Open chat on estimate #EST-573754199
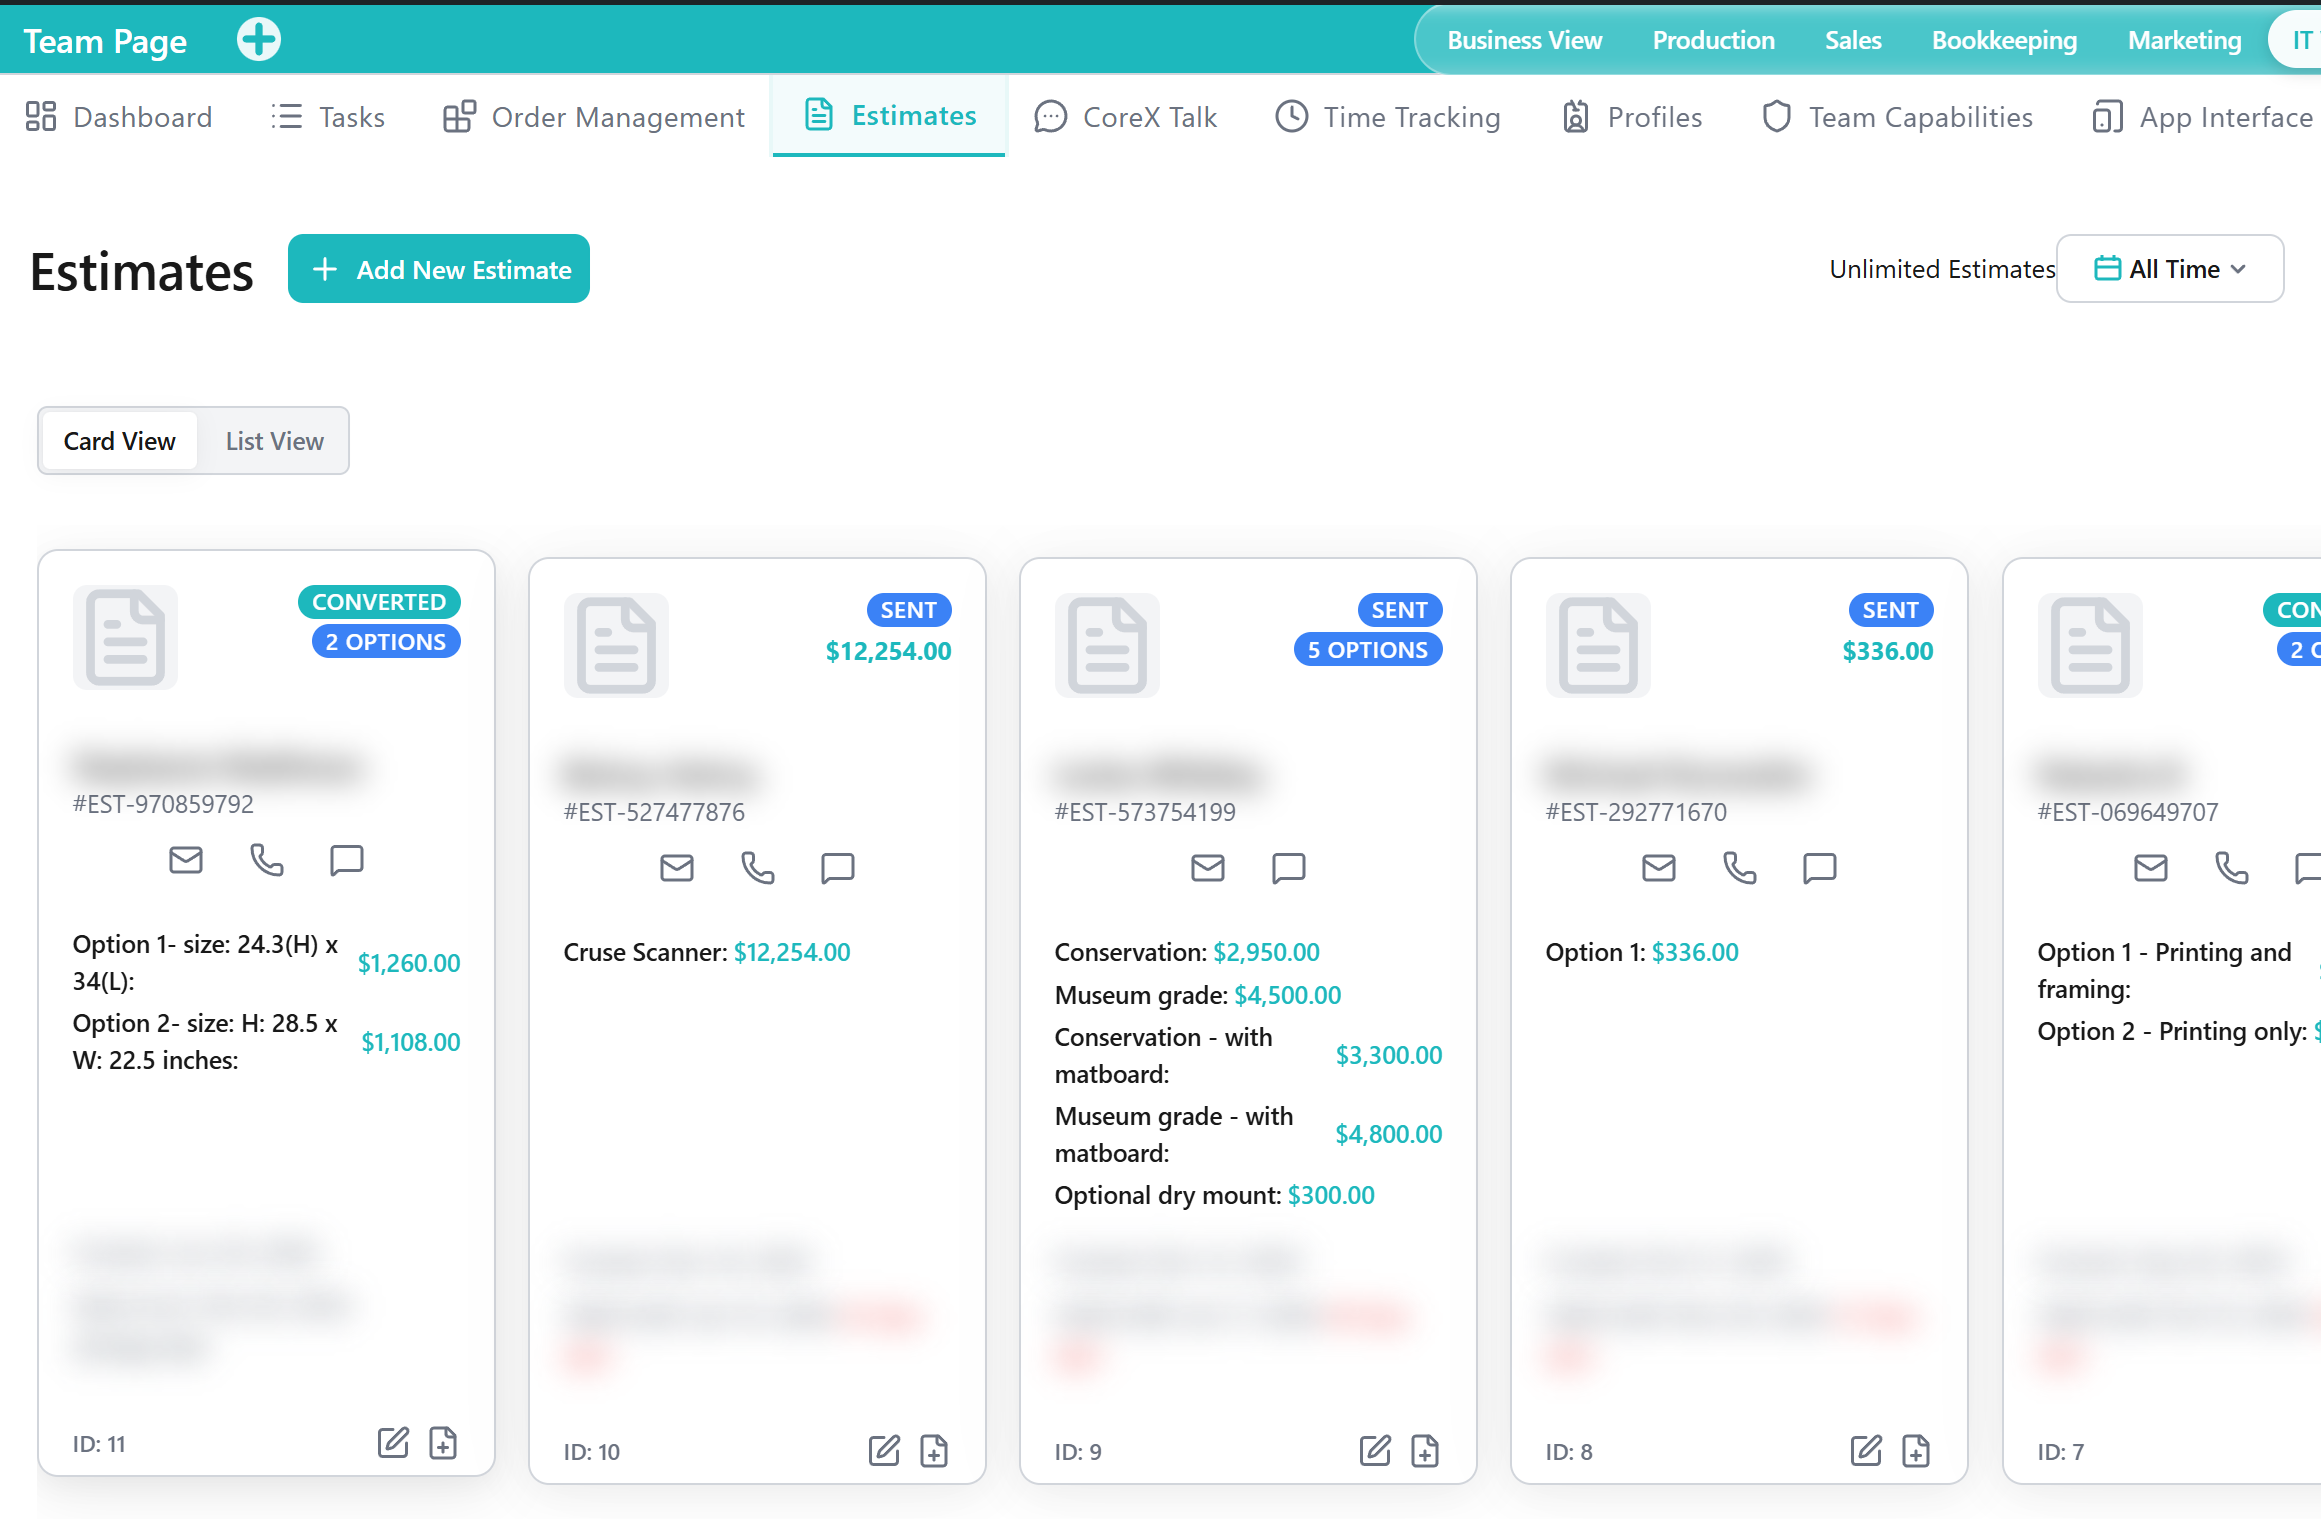2321x1519 pixels. click(x=1289, y=868)
